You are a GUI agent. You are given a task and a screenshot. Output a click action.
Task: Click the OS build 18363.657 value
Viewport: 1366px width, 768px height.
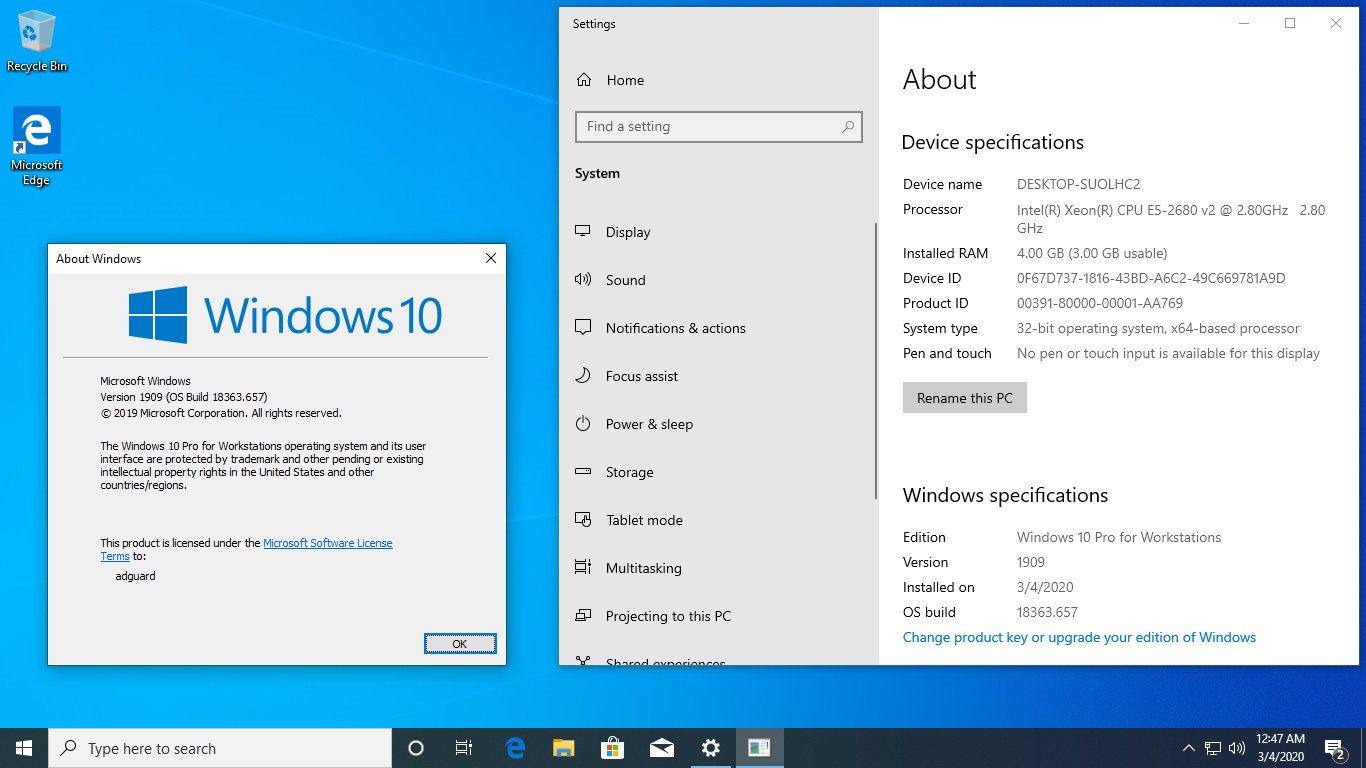click(x=1047, y=612)
